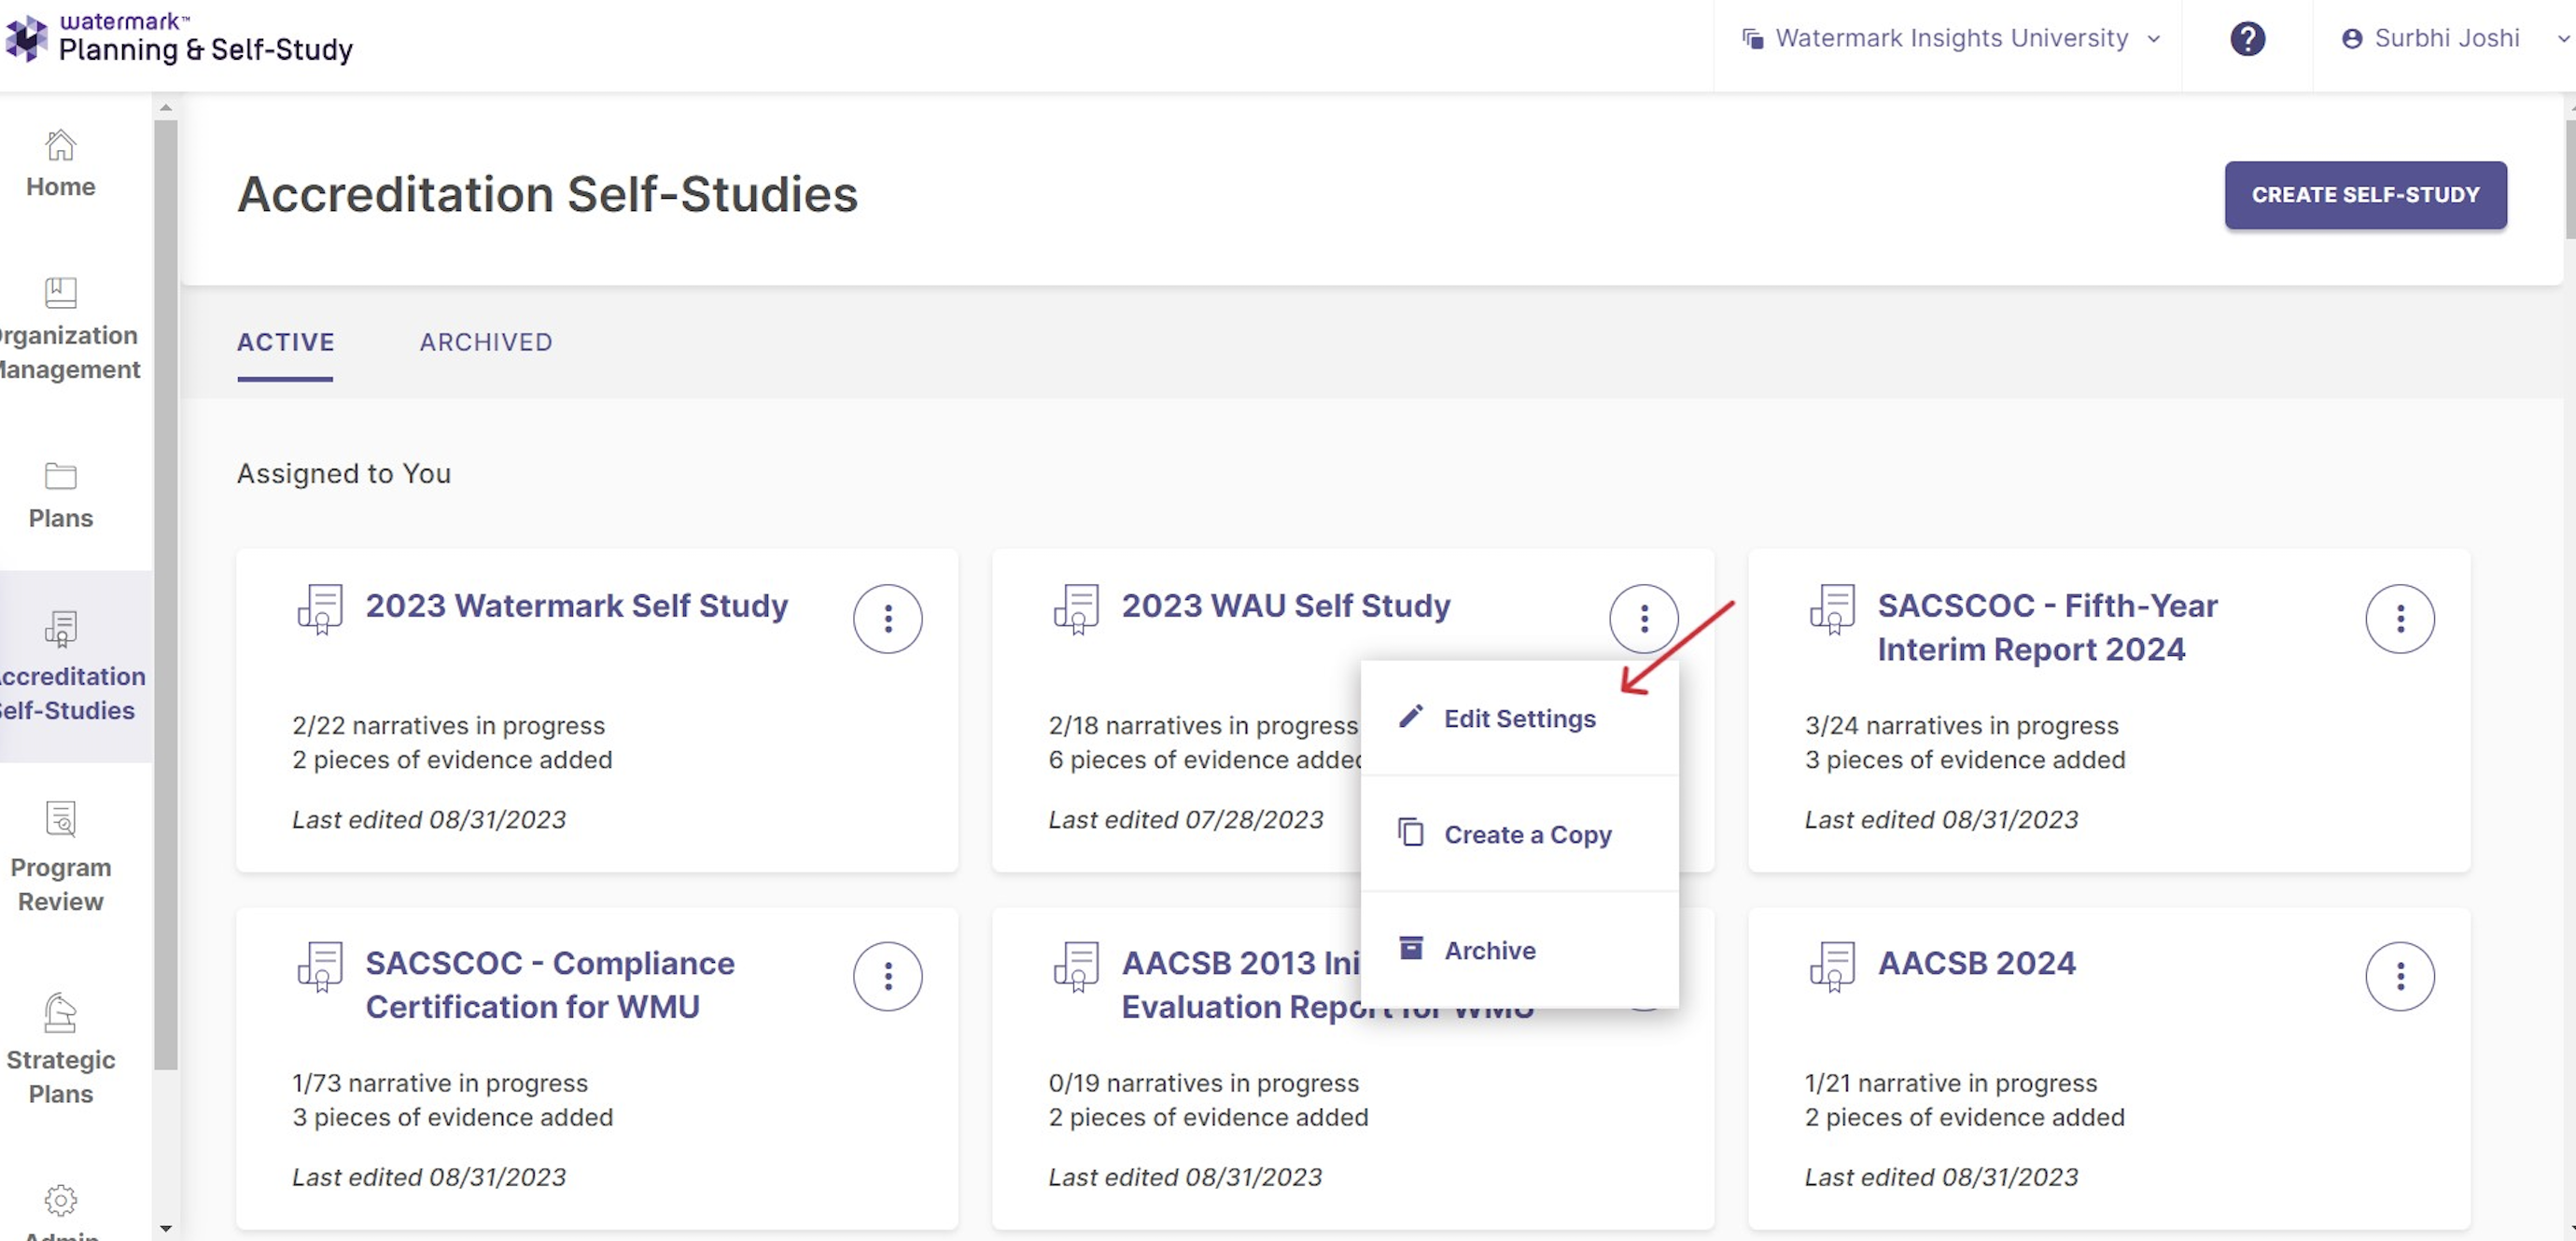2576x1241 pixels.
Task: Click the Watermark logo icon
Action: tap(25, 38)
